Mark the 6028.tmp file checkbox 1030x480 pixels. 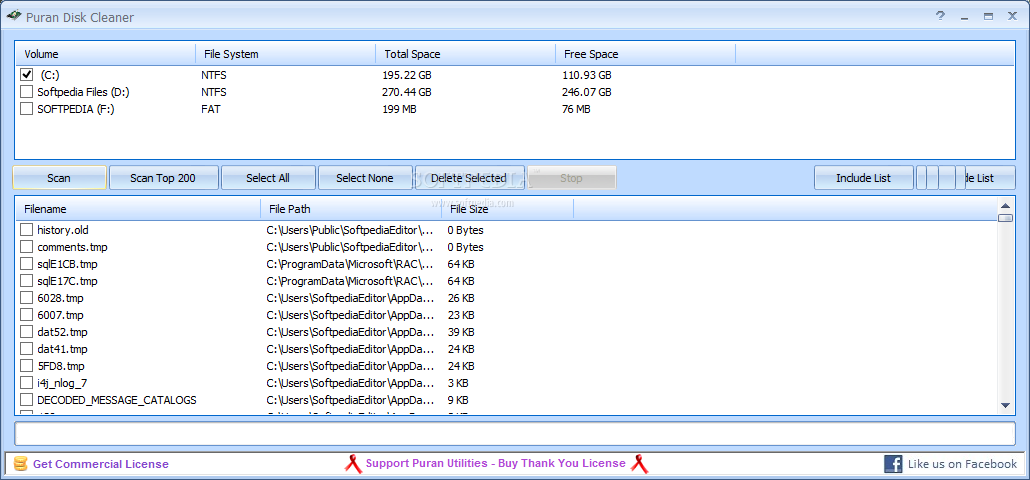(26, 298)
